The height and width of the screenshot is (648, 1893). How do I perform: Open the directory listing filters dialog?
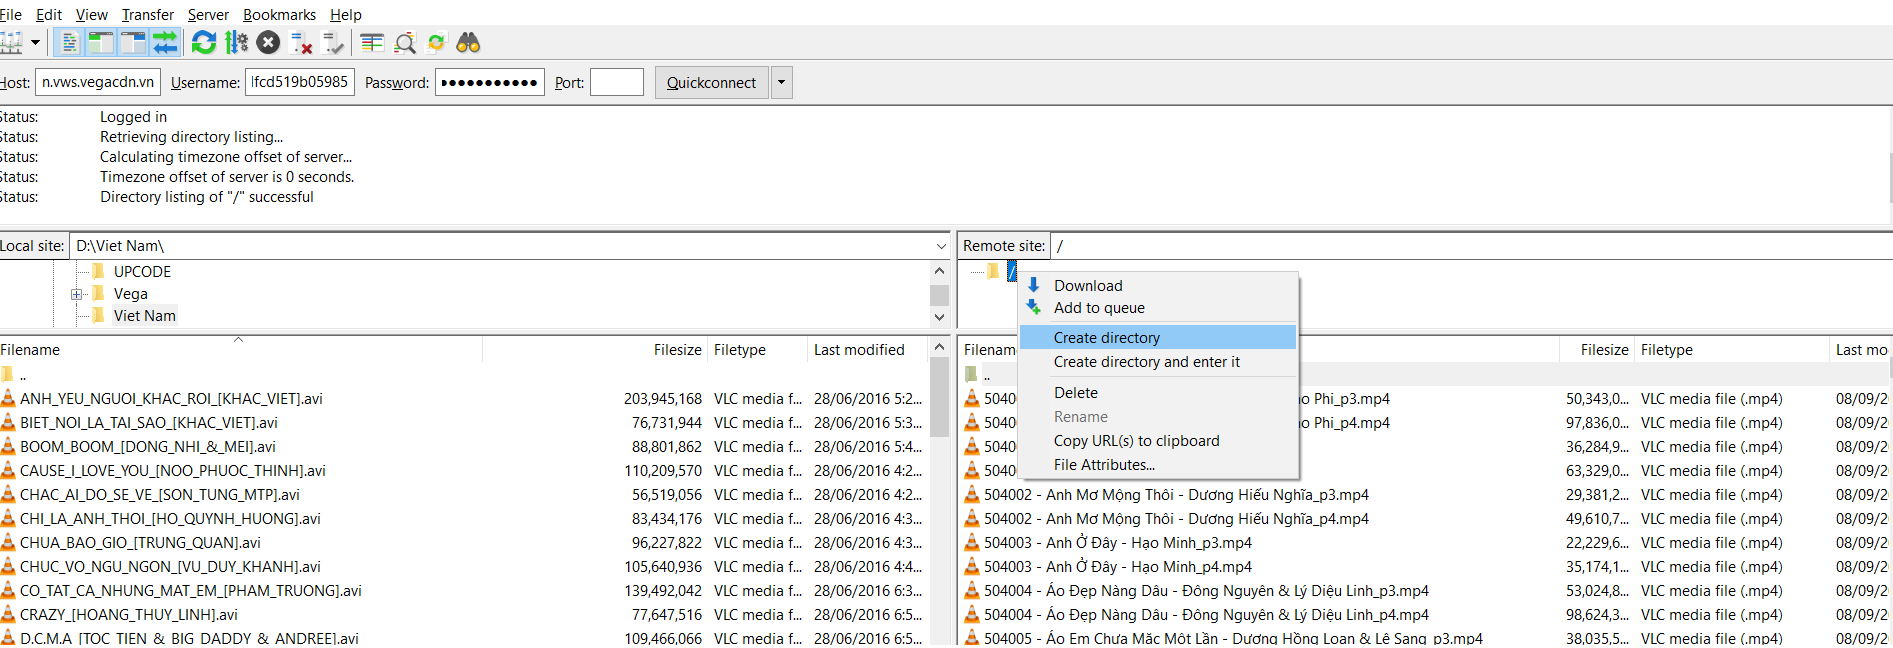tap(372, 43)
